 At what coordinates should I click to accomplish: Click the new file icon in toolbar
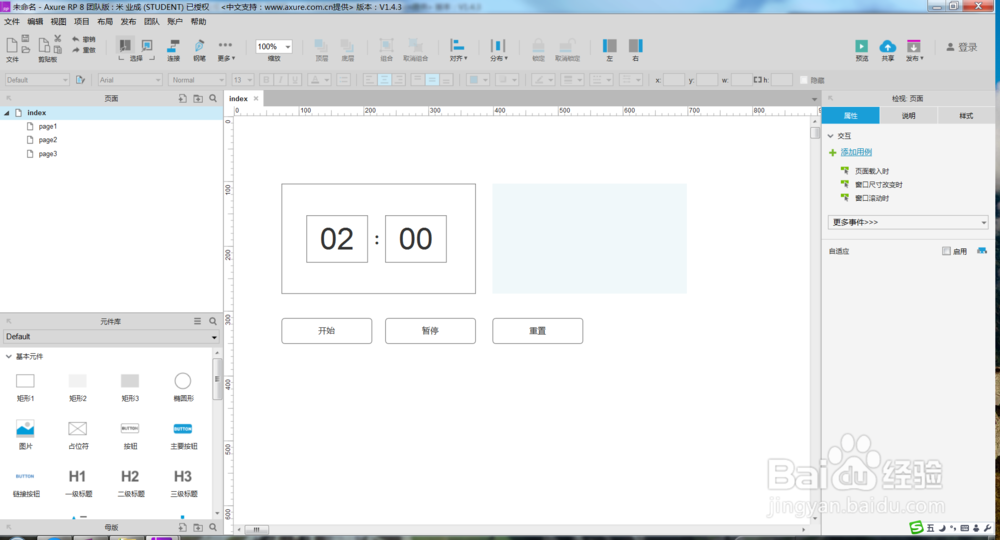[x=11, y=45]
